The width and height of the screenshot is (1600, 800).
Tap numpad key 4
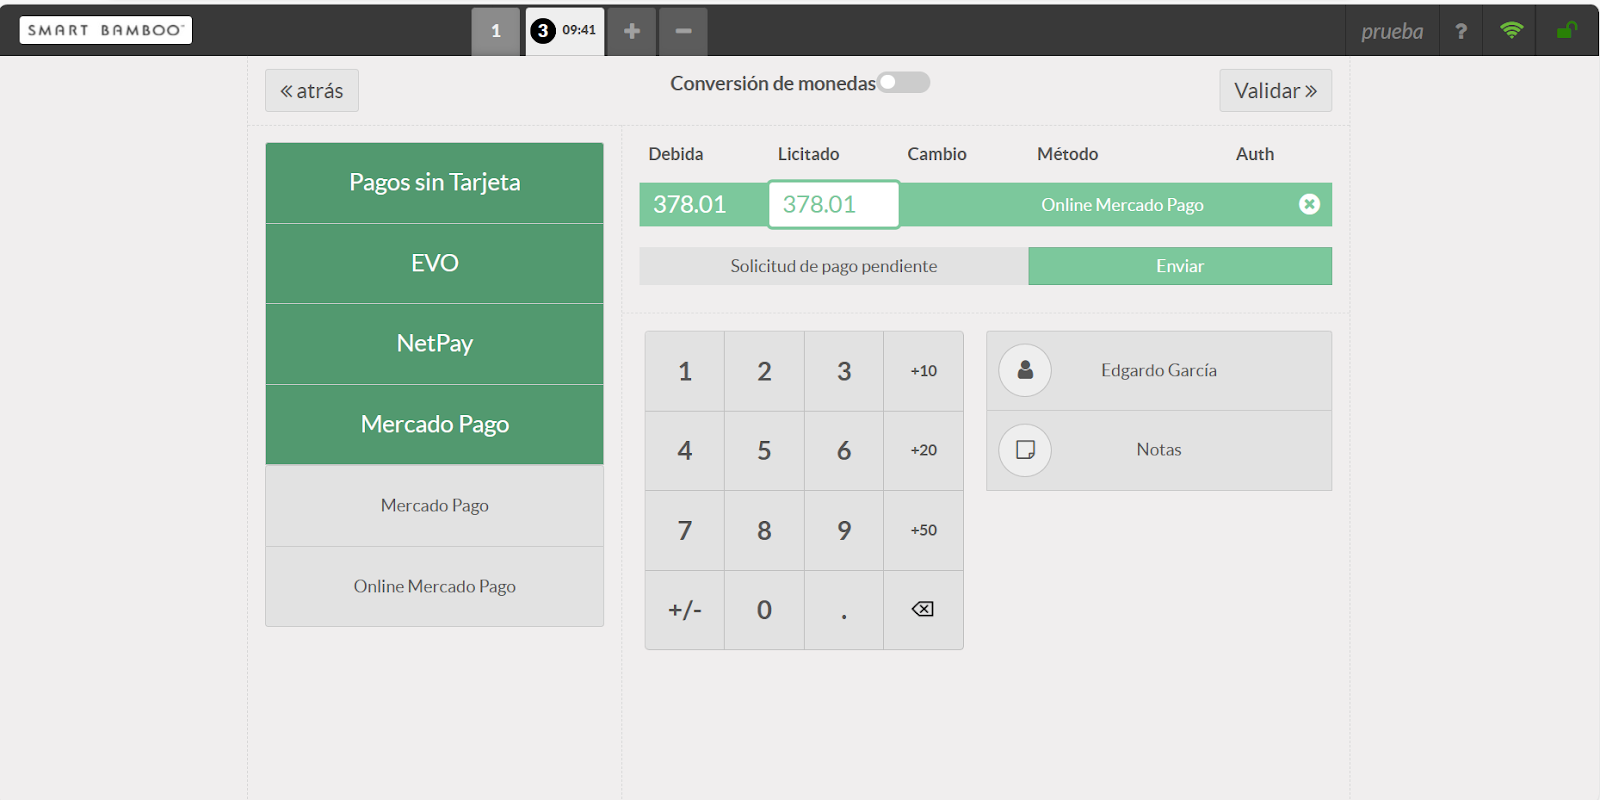pyautogui.click(x=685, y=451)
